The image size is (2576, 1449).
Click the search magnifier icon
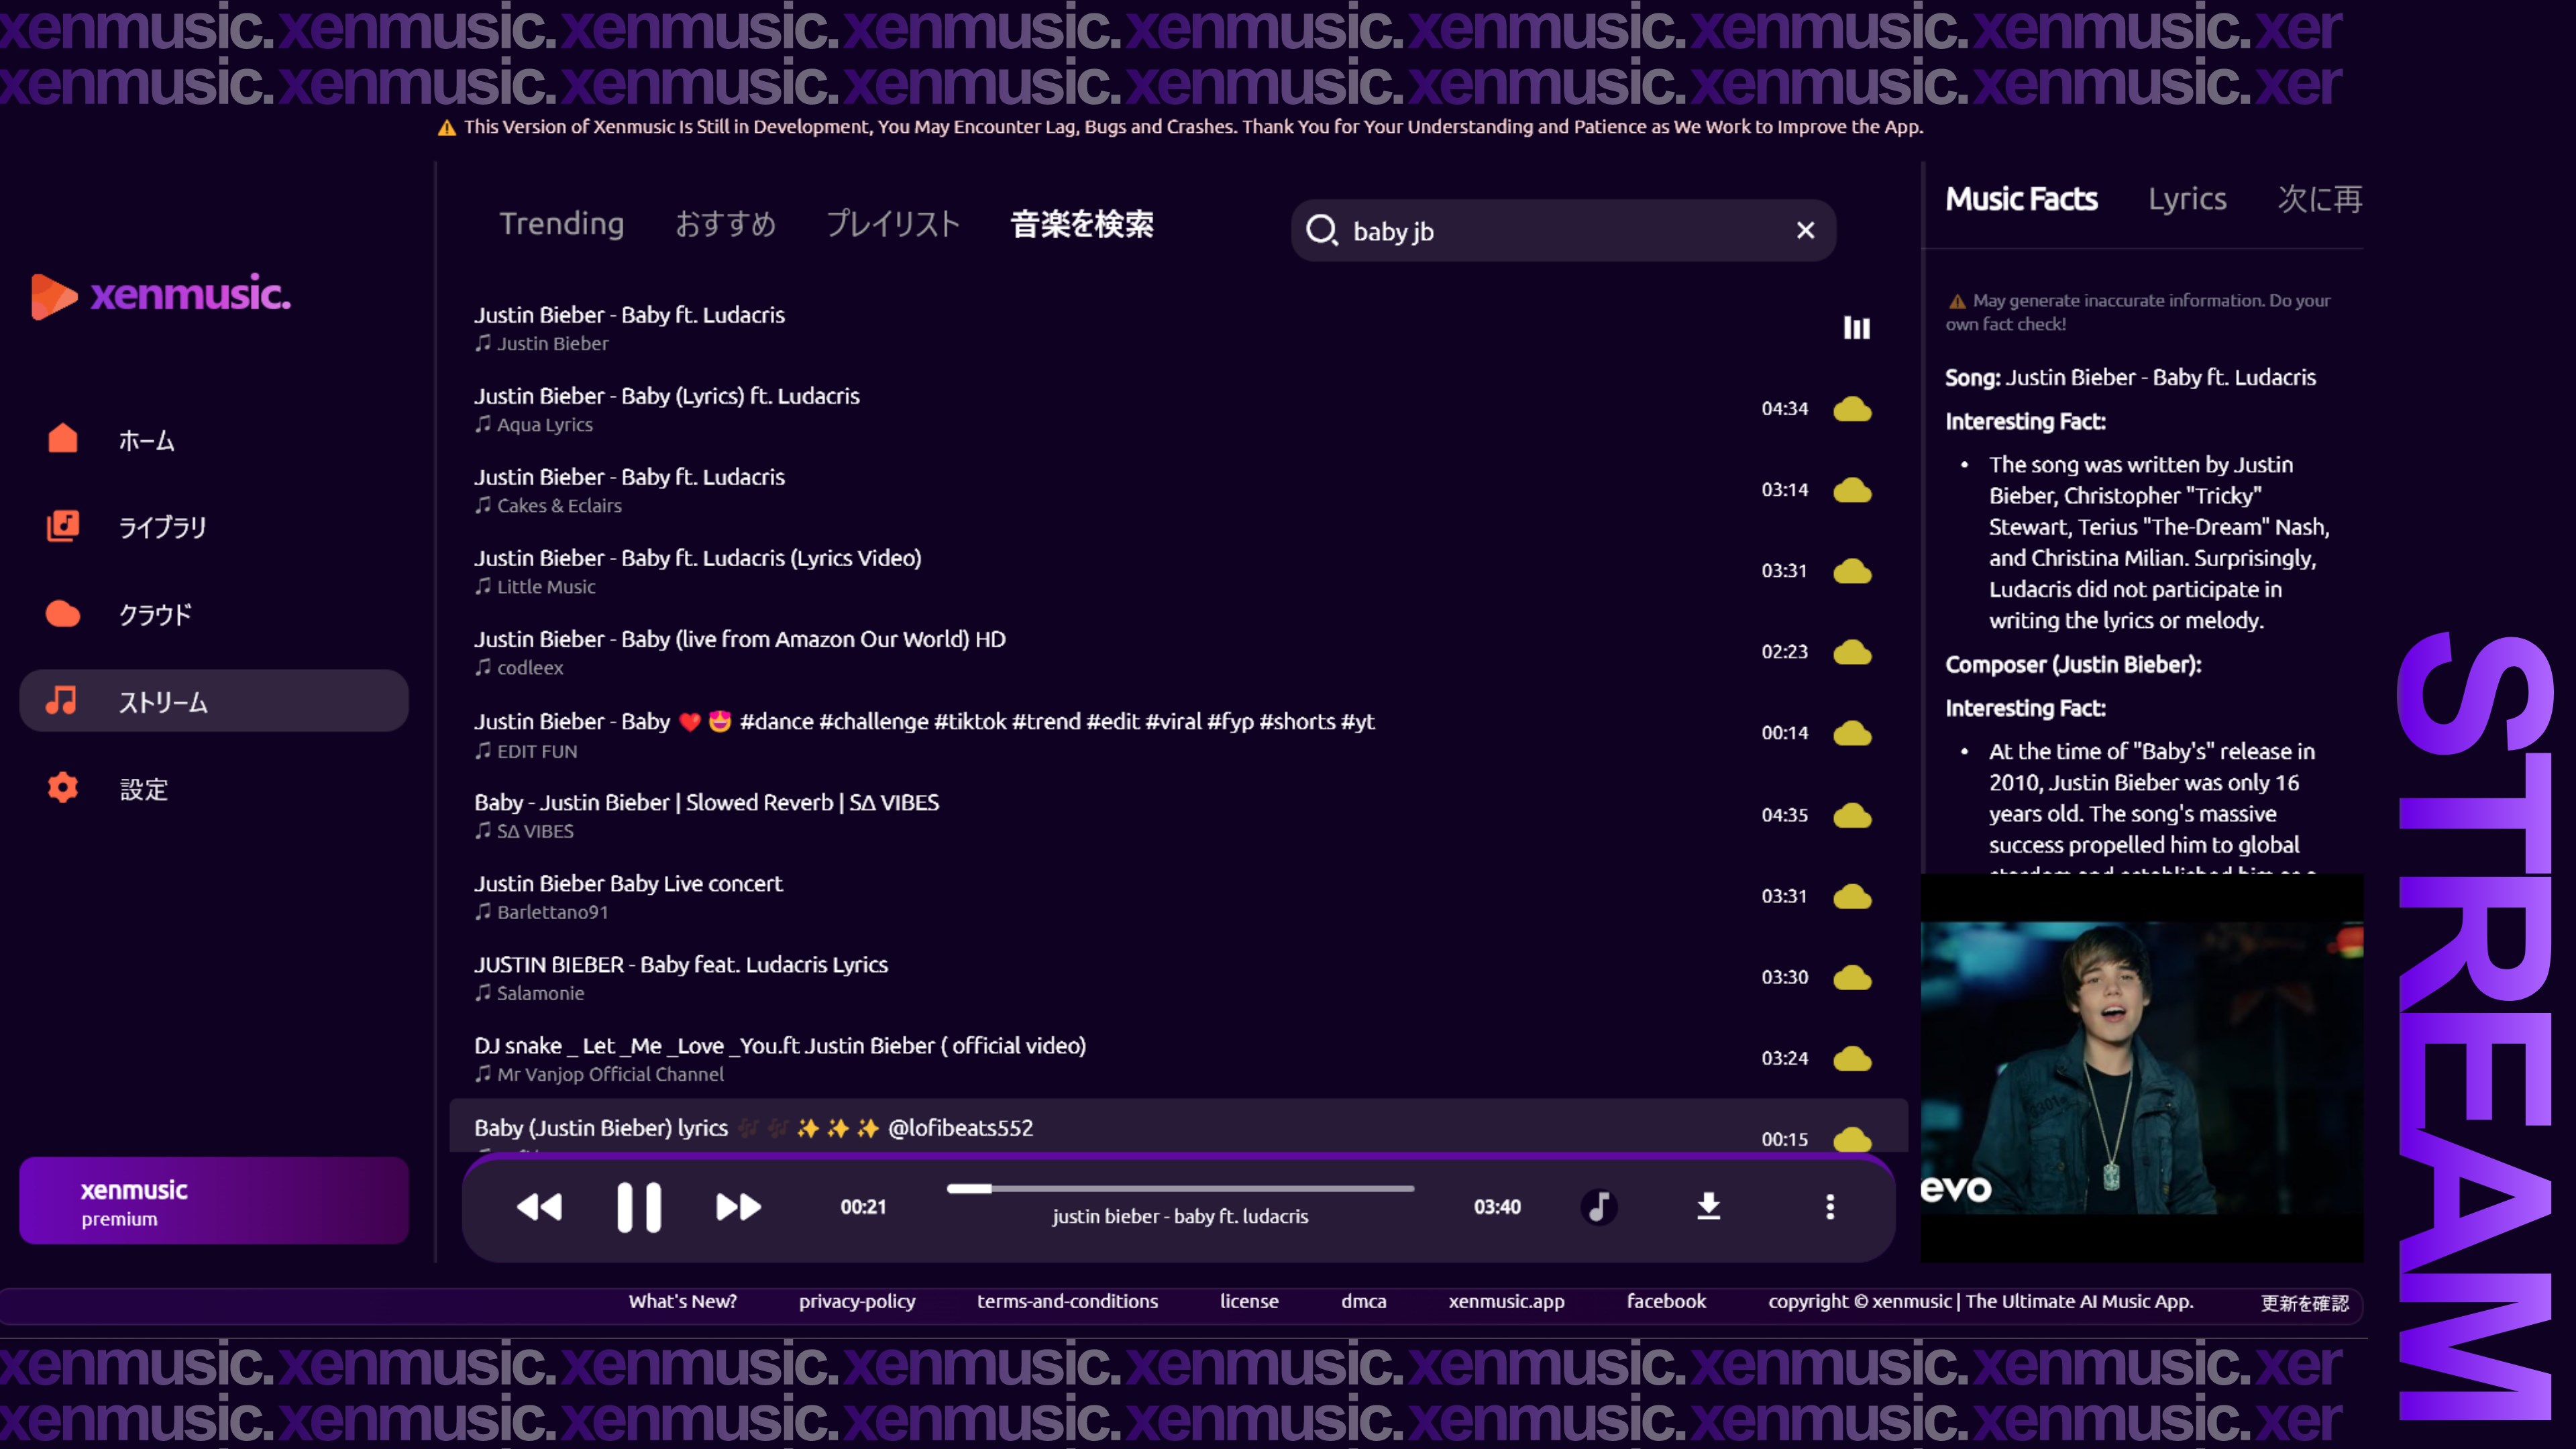(1322, 231)
